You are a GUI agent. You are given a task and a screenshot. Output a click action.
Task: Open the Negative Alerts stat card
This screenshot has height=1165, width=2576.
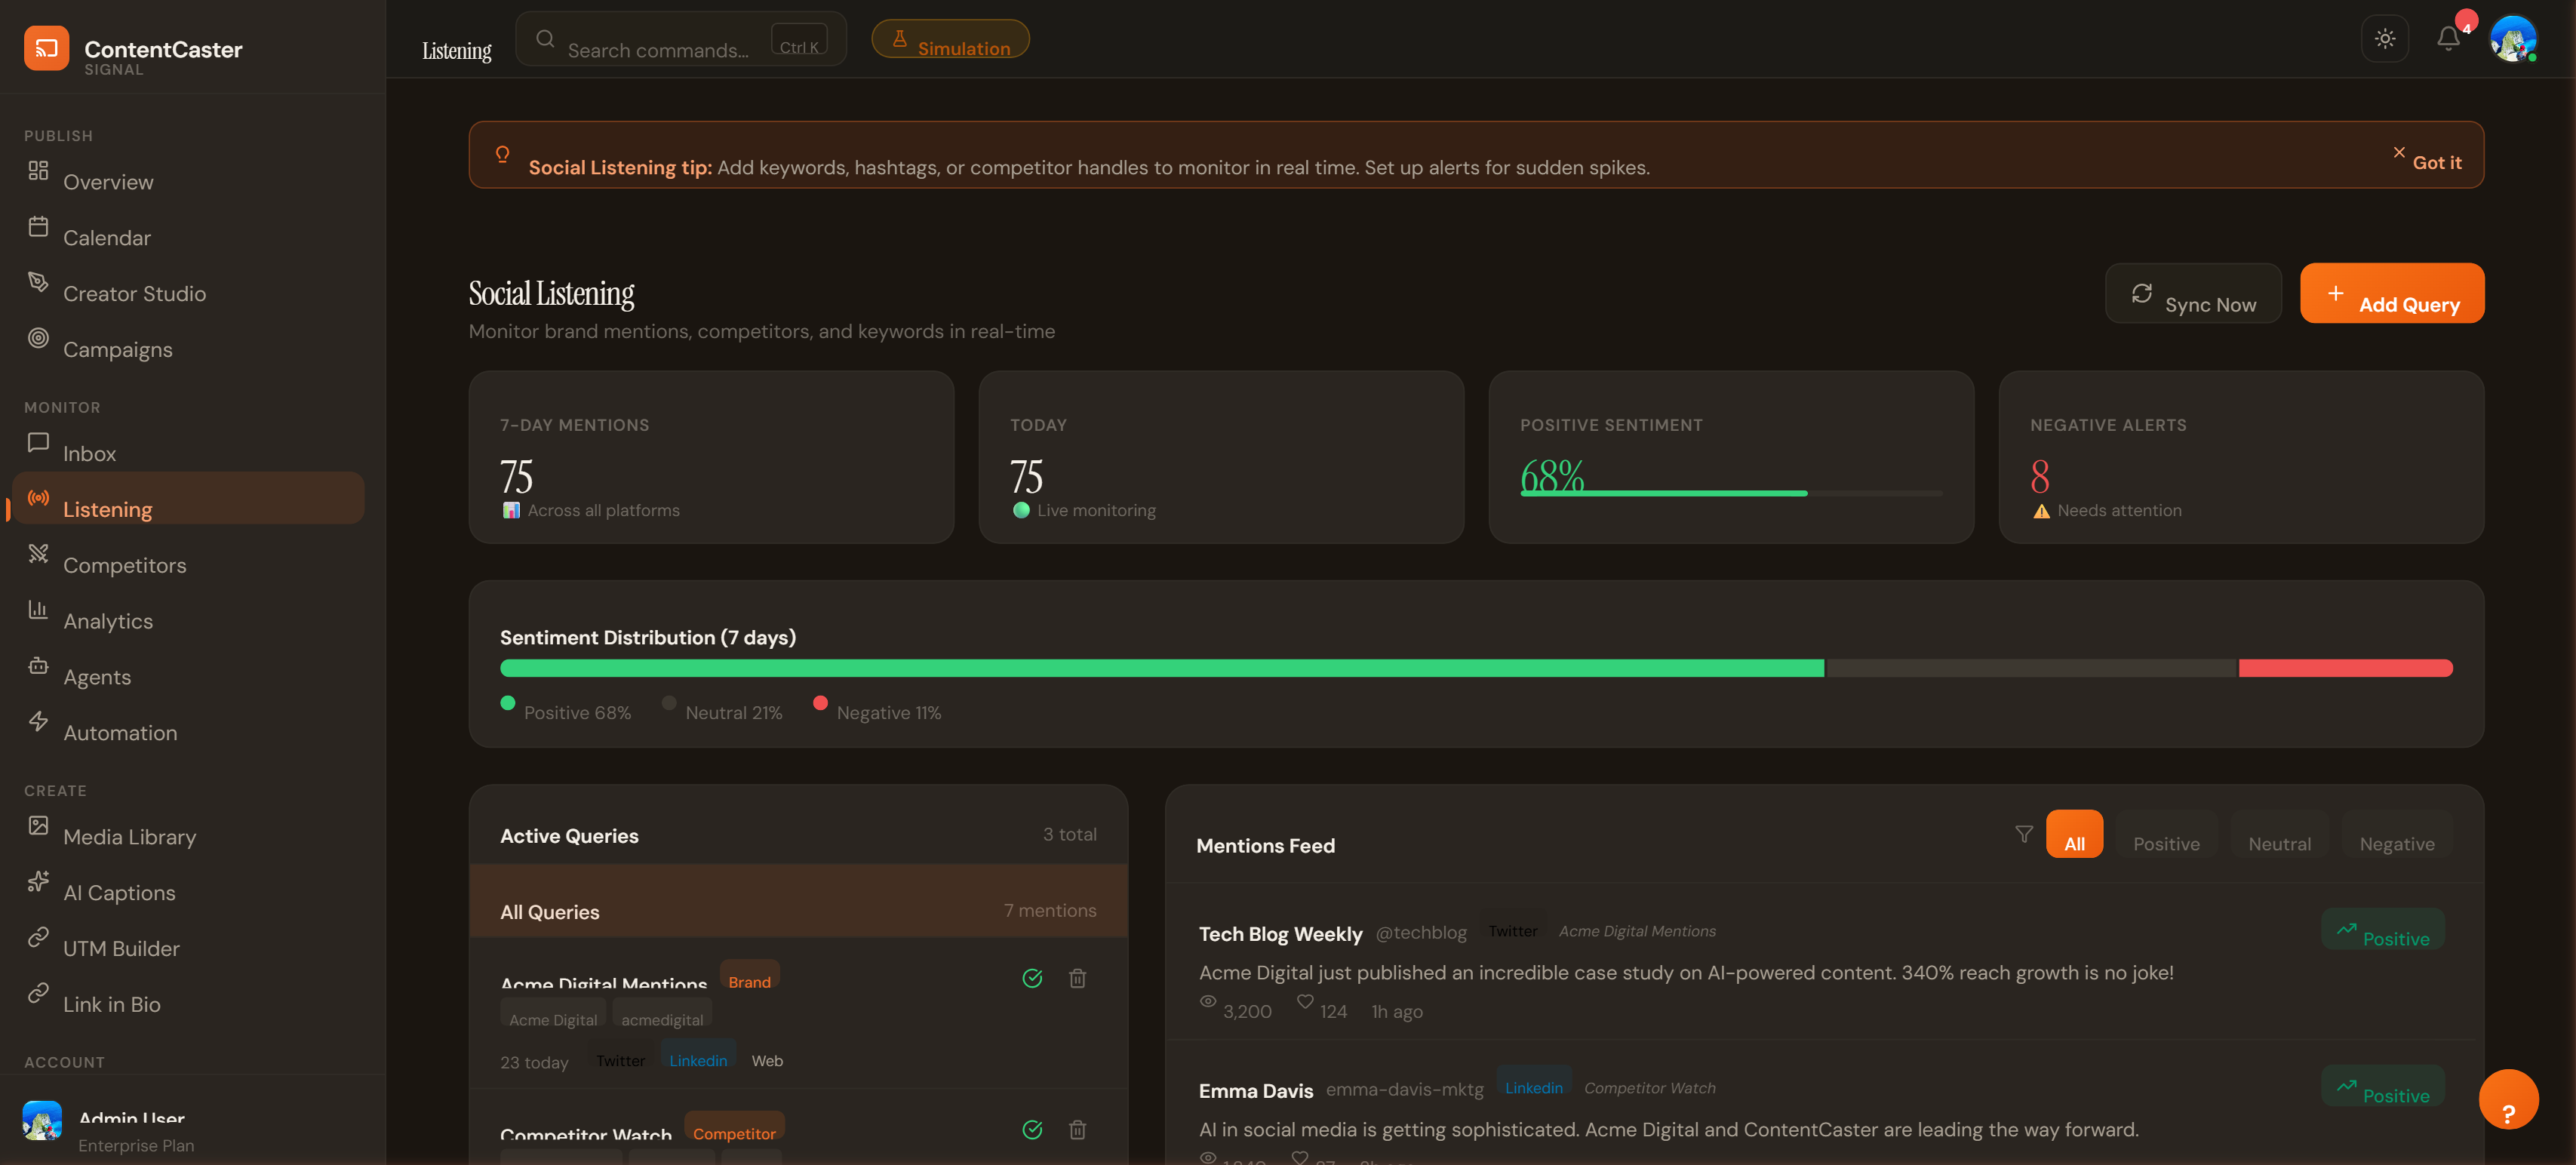pyautogui.click(x=2241, y=457)
